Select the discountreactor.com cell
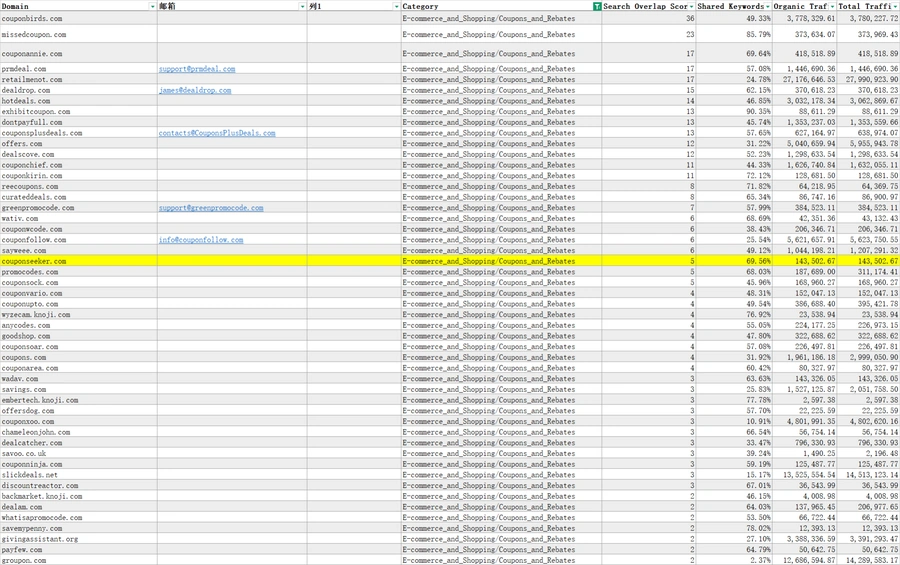The width and height of the screenshot is (900, 565). click(79, 486)
